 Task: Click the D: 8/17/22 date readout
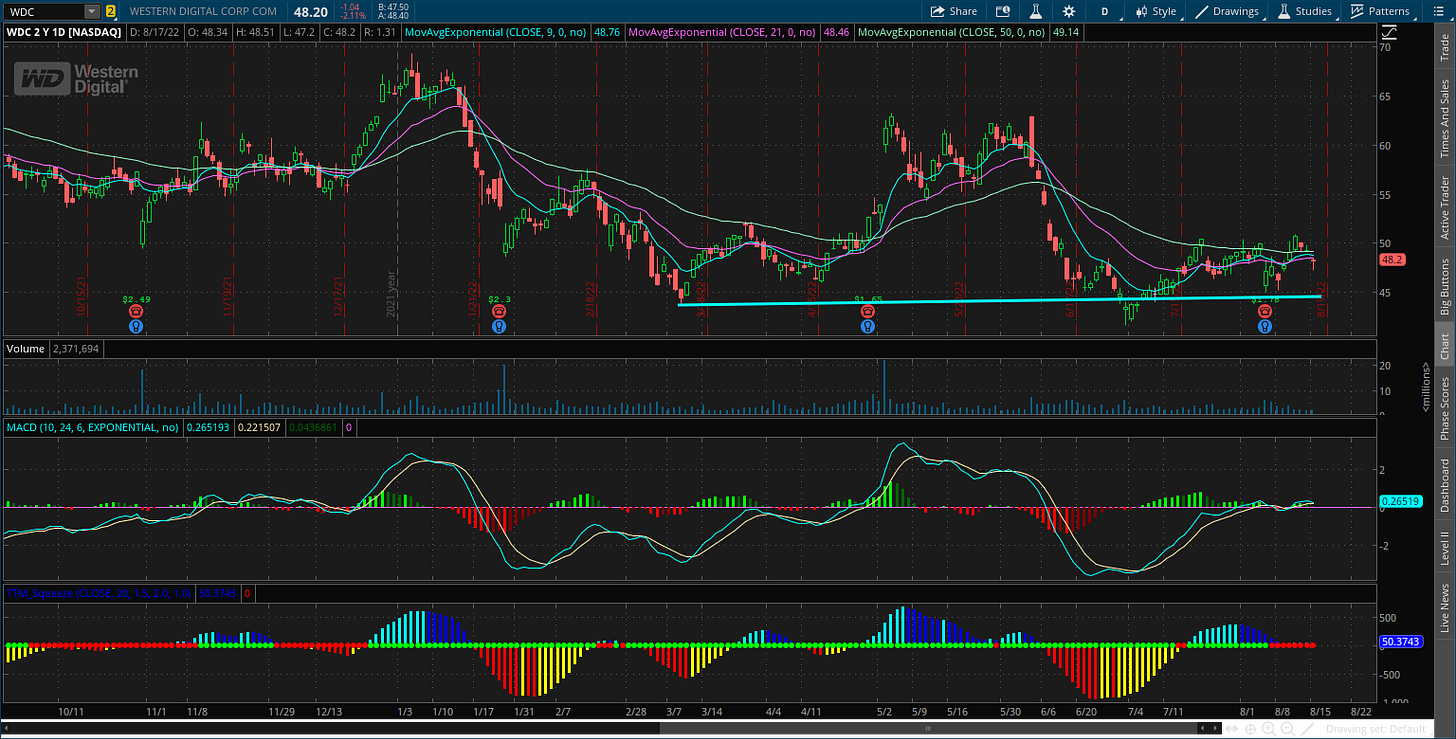[153, 32]
